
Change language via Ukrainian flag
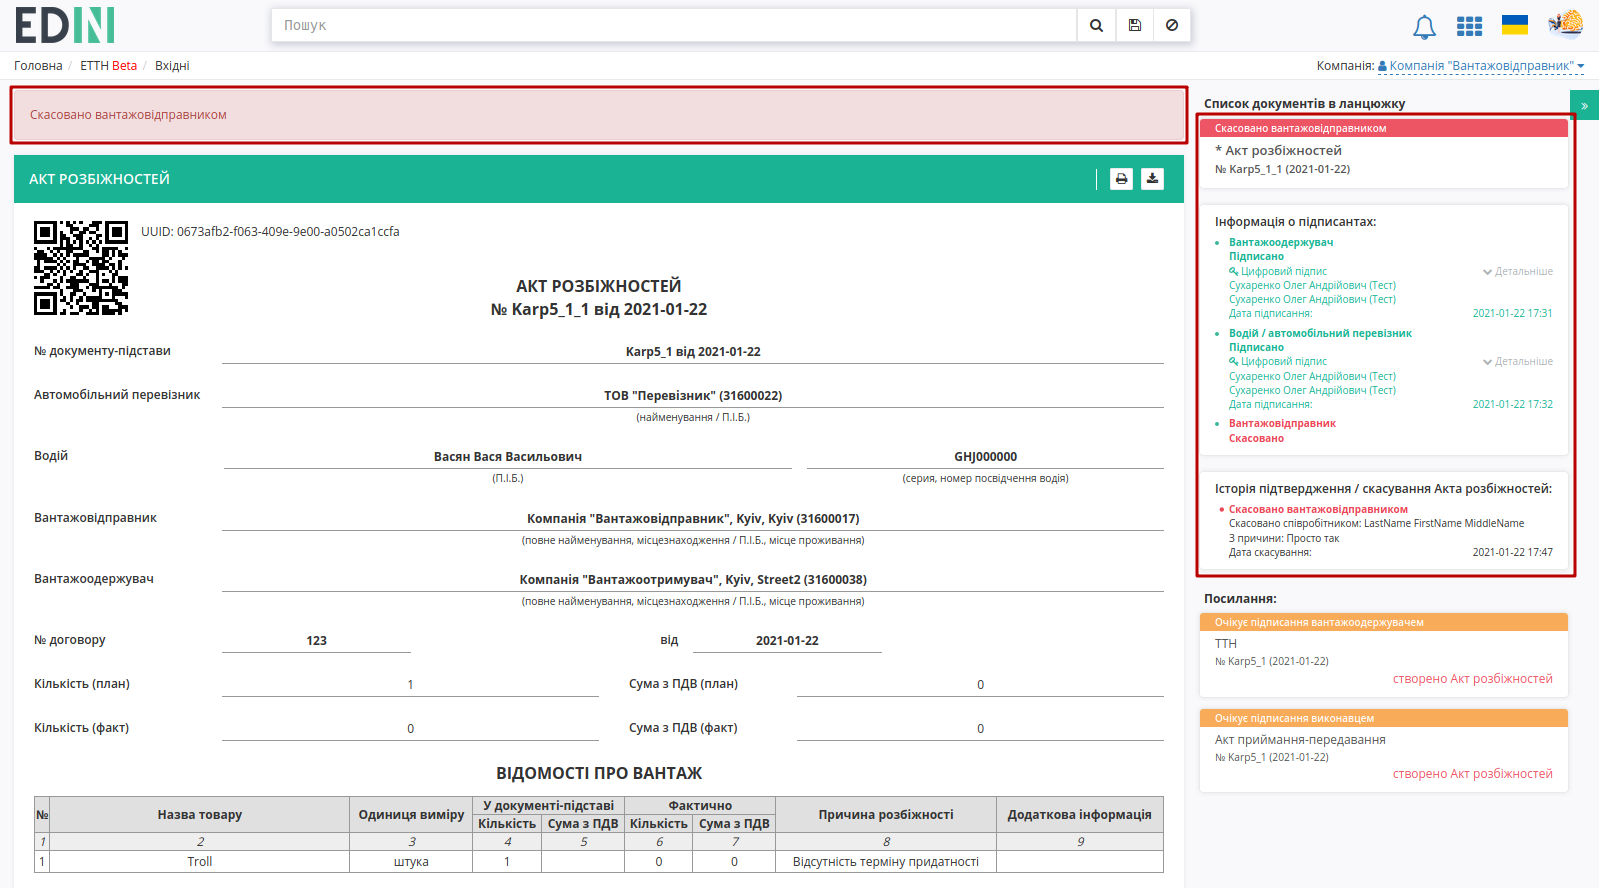tap(1515, 25)
